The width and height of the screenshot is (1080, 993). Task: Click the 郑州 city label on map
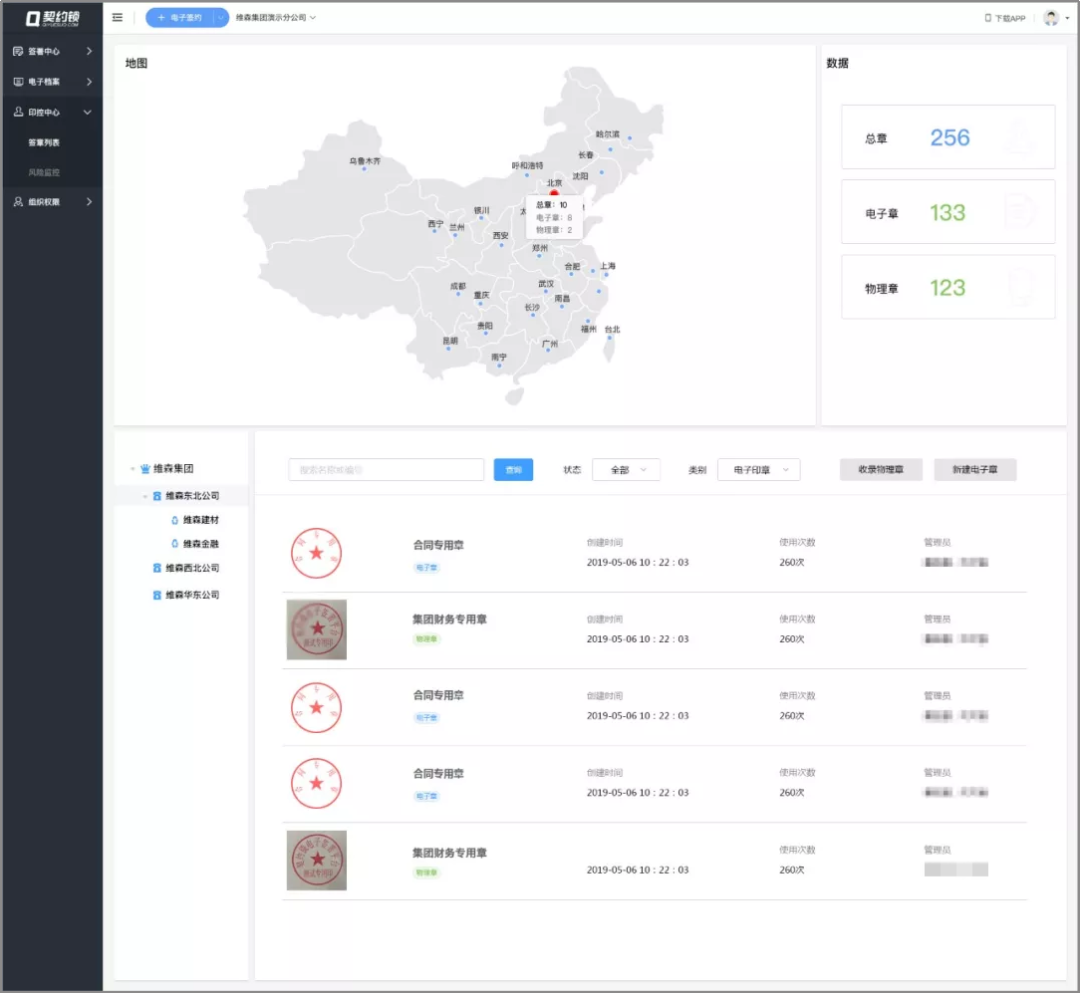[540, 249]
